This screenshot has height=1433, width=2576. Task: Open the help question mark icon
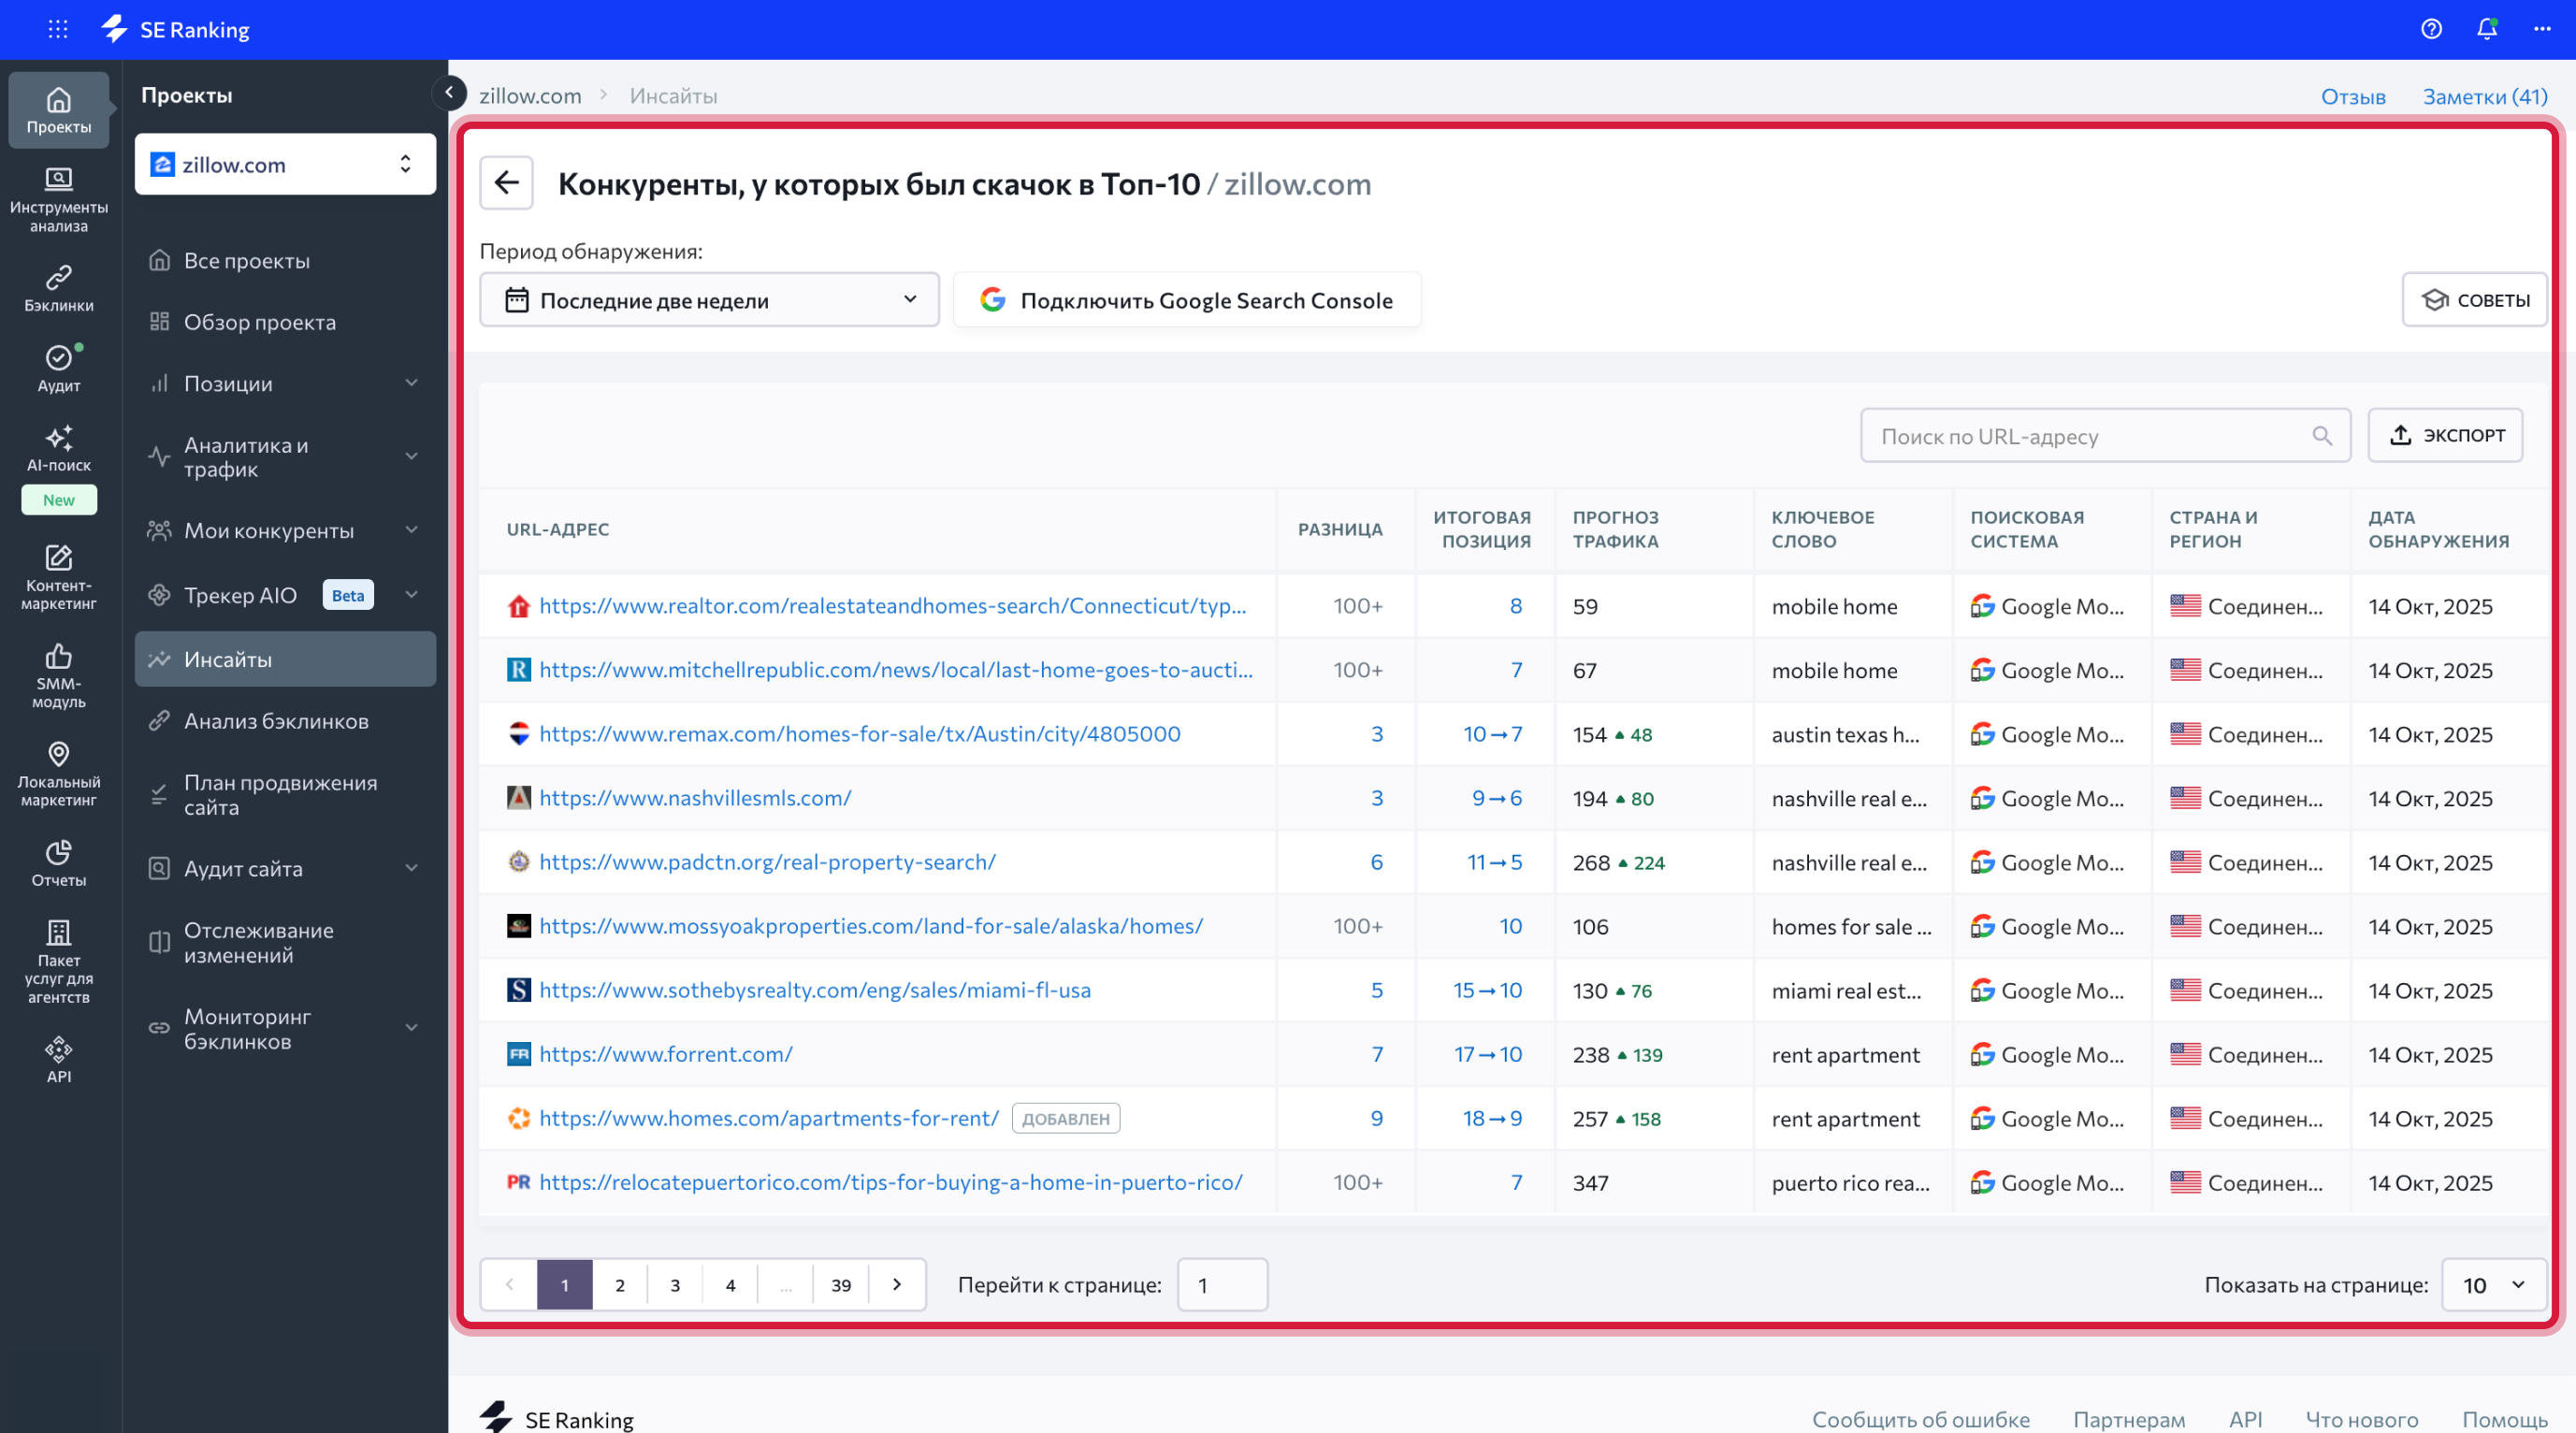(x=2431, y=29)
